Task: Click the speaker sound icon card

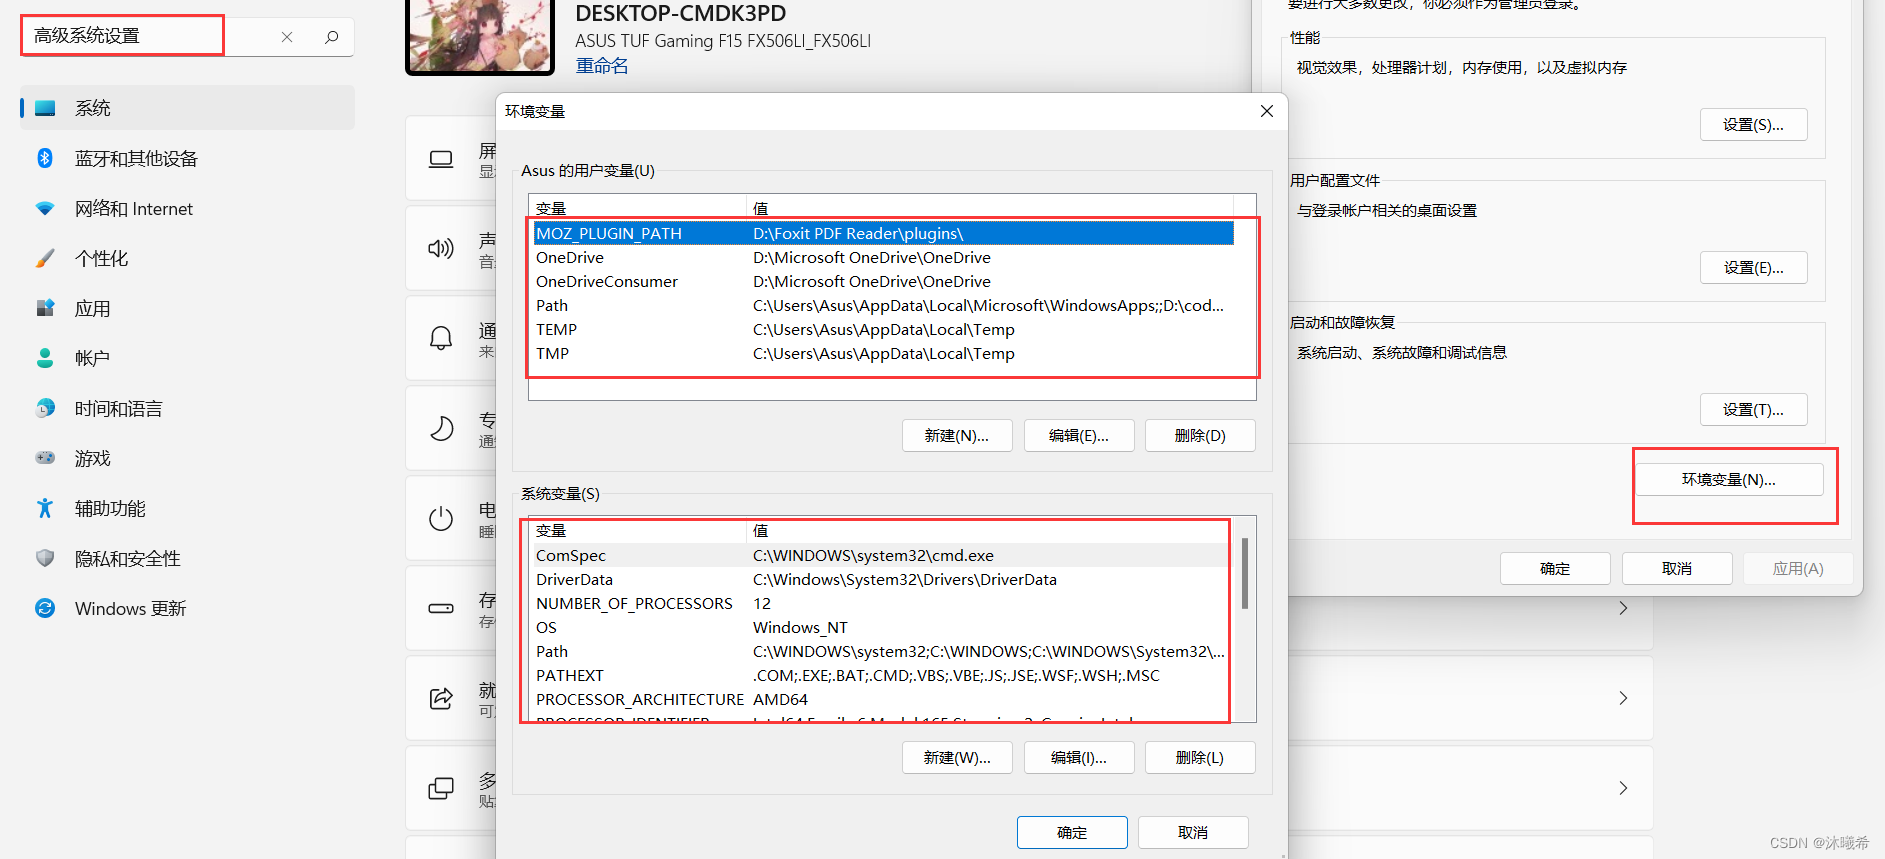Action: (441, 248)
